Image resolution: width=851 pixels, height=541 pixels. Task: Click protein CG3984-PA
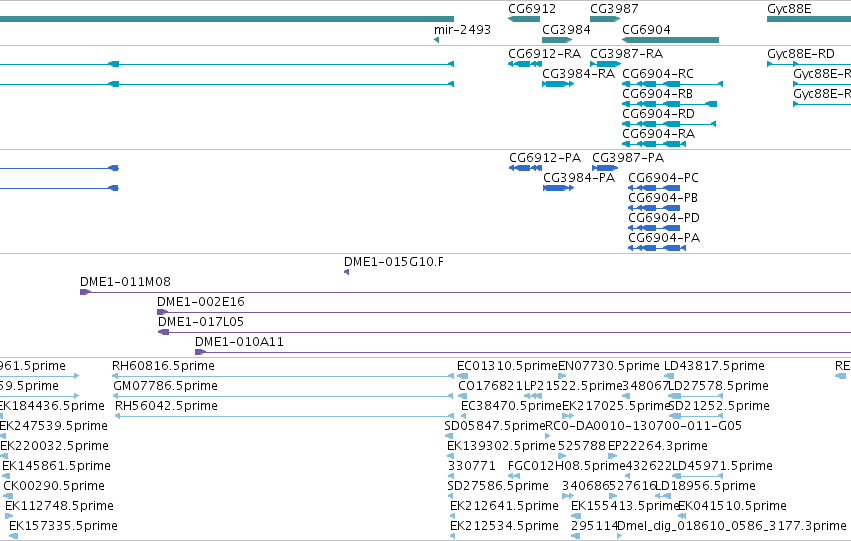point(579,178)
